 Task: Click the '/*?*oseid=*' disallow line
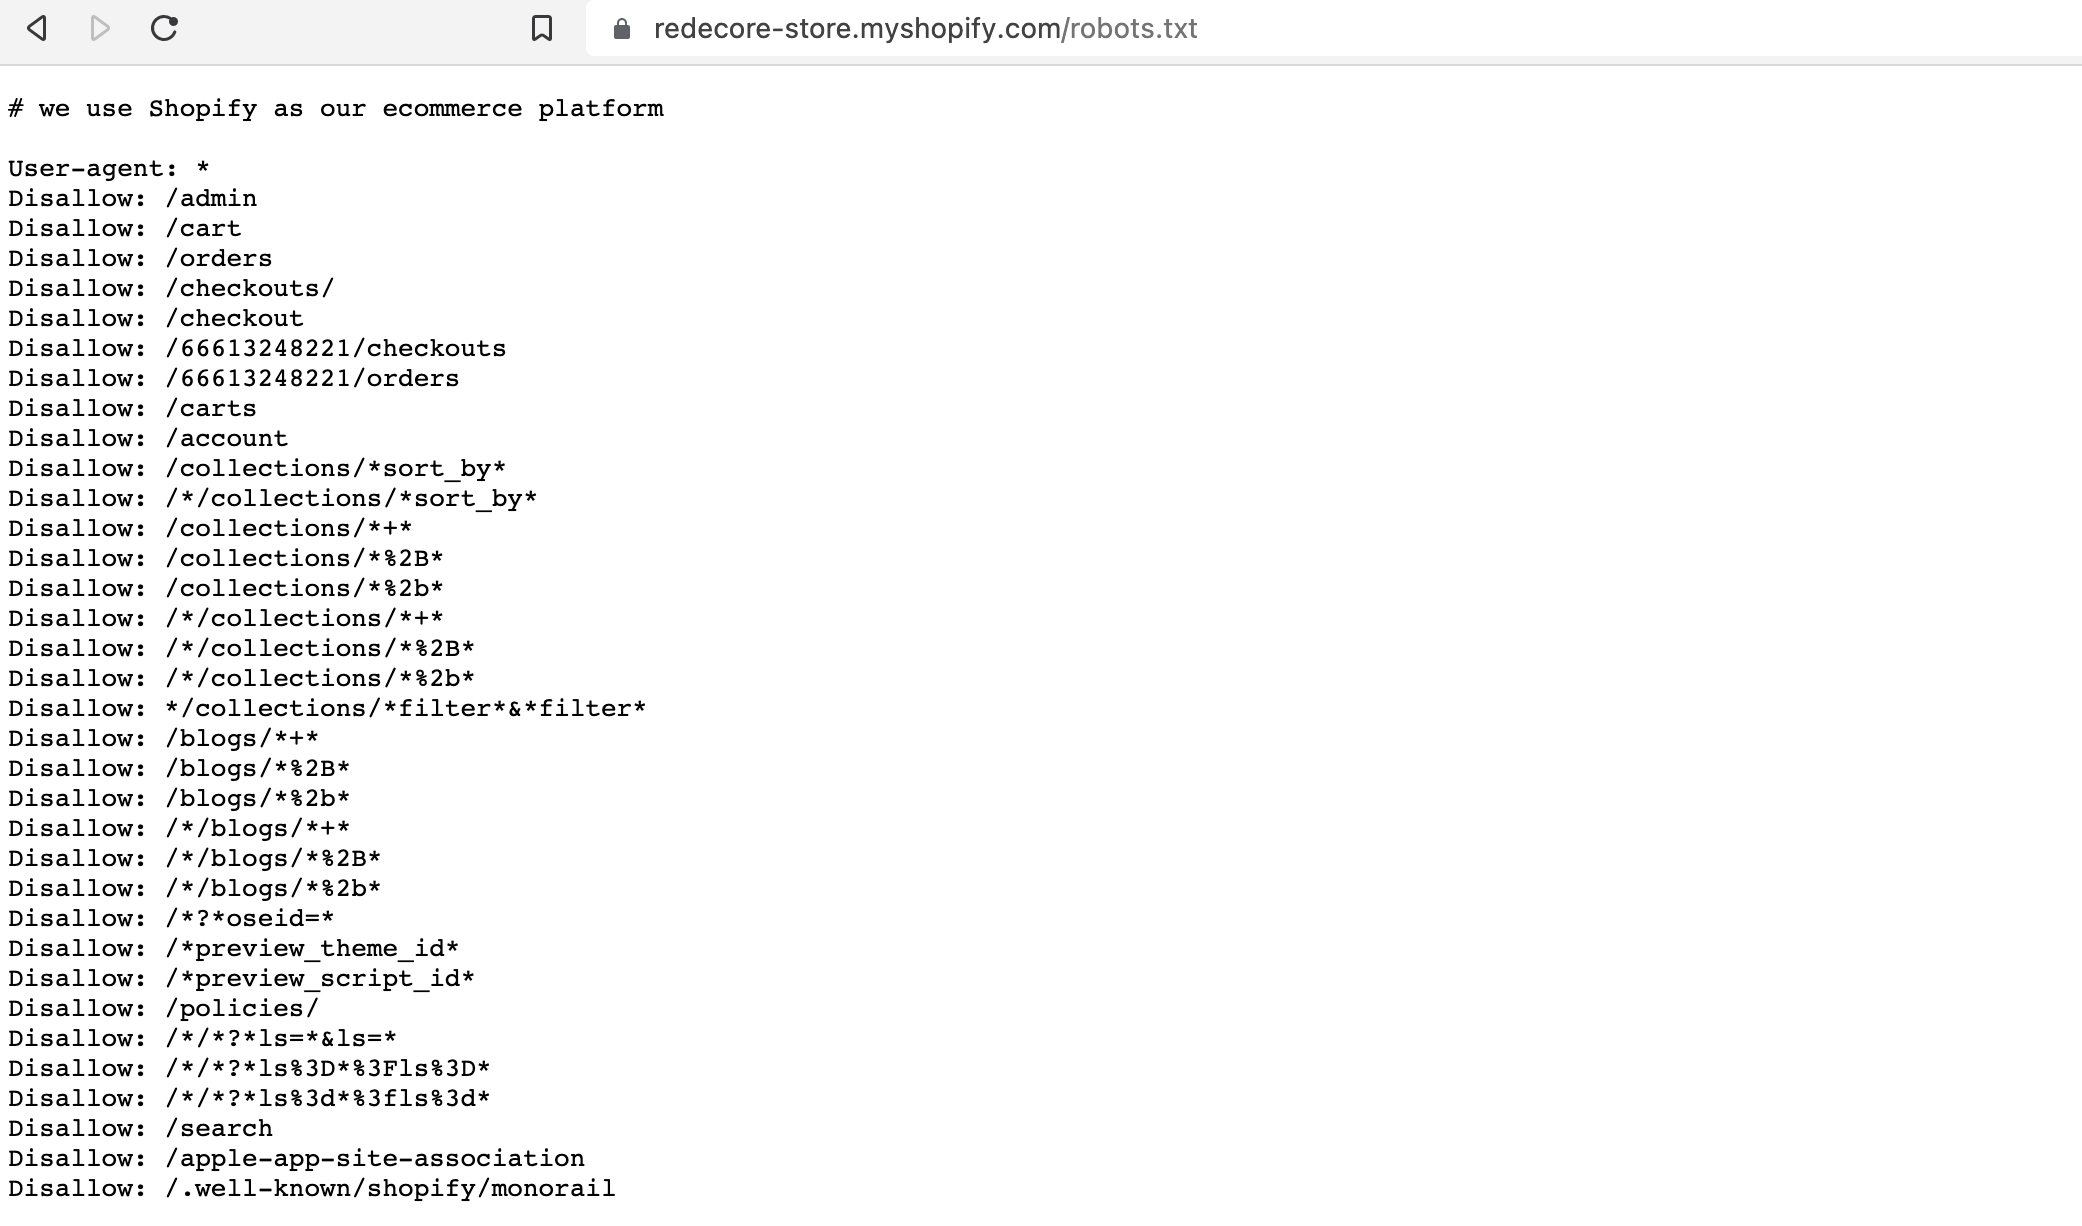point(171,918)
